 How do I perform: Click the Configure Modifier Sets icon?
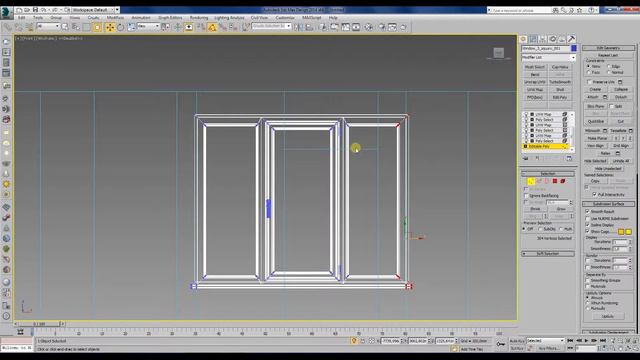pos(569,158)
